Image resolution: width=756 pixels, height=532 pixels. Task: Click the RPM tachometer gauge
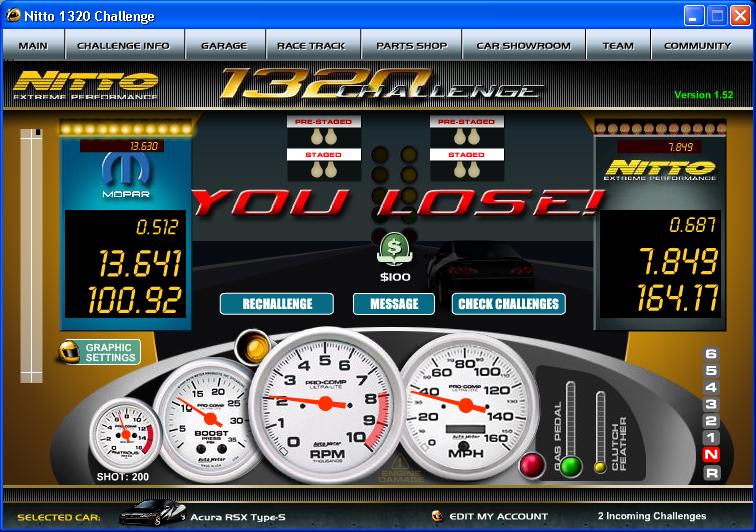click(x=326, y=404)
